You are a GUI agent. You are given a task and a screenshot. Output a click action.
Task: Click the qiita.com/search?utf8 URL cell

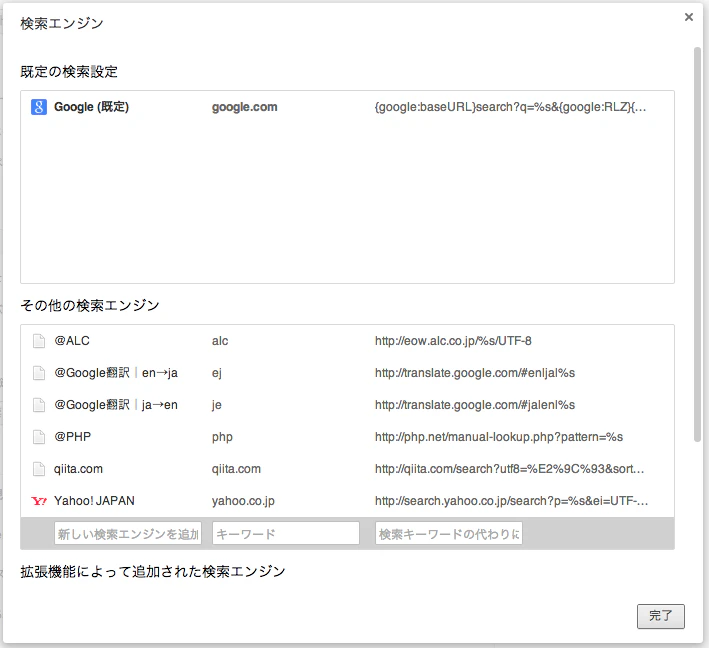(x=510, y=469)
